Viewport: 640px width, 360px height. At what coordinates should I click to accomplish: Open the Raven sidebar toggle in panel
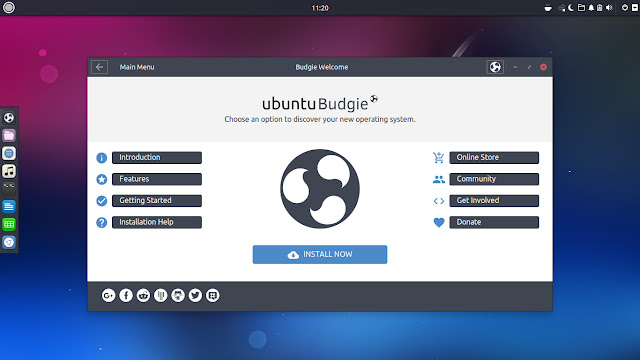pos(635,8)
